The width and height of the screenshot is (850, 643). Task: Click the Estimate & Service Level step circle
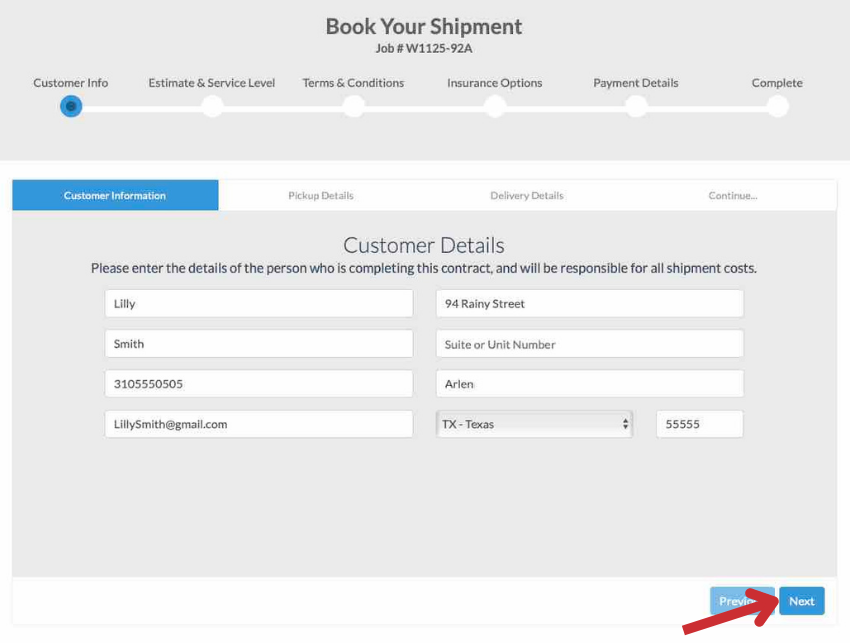coord(212,106)
